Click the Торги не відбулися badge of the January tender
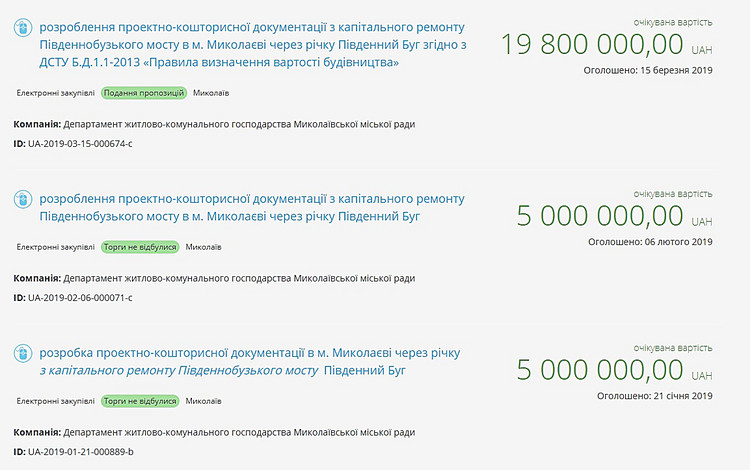 pos(140,401)
